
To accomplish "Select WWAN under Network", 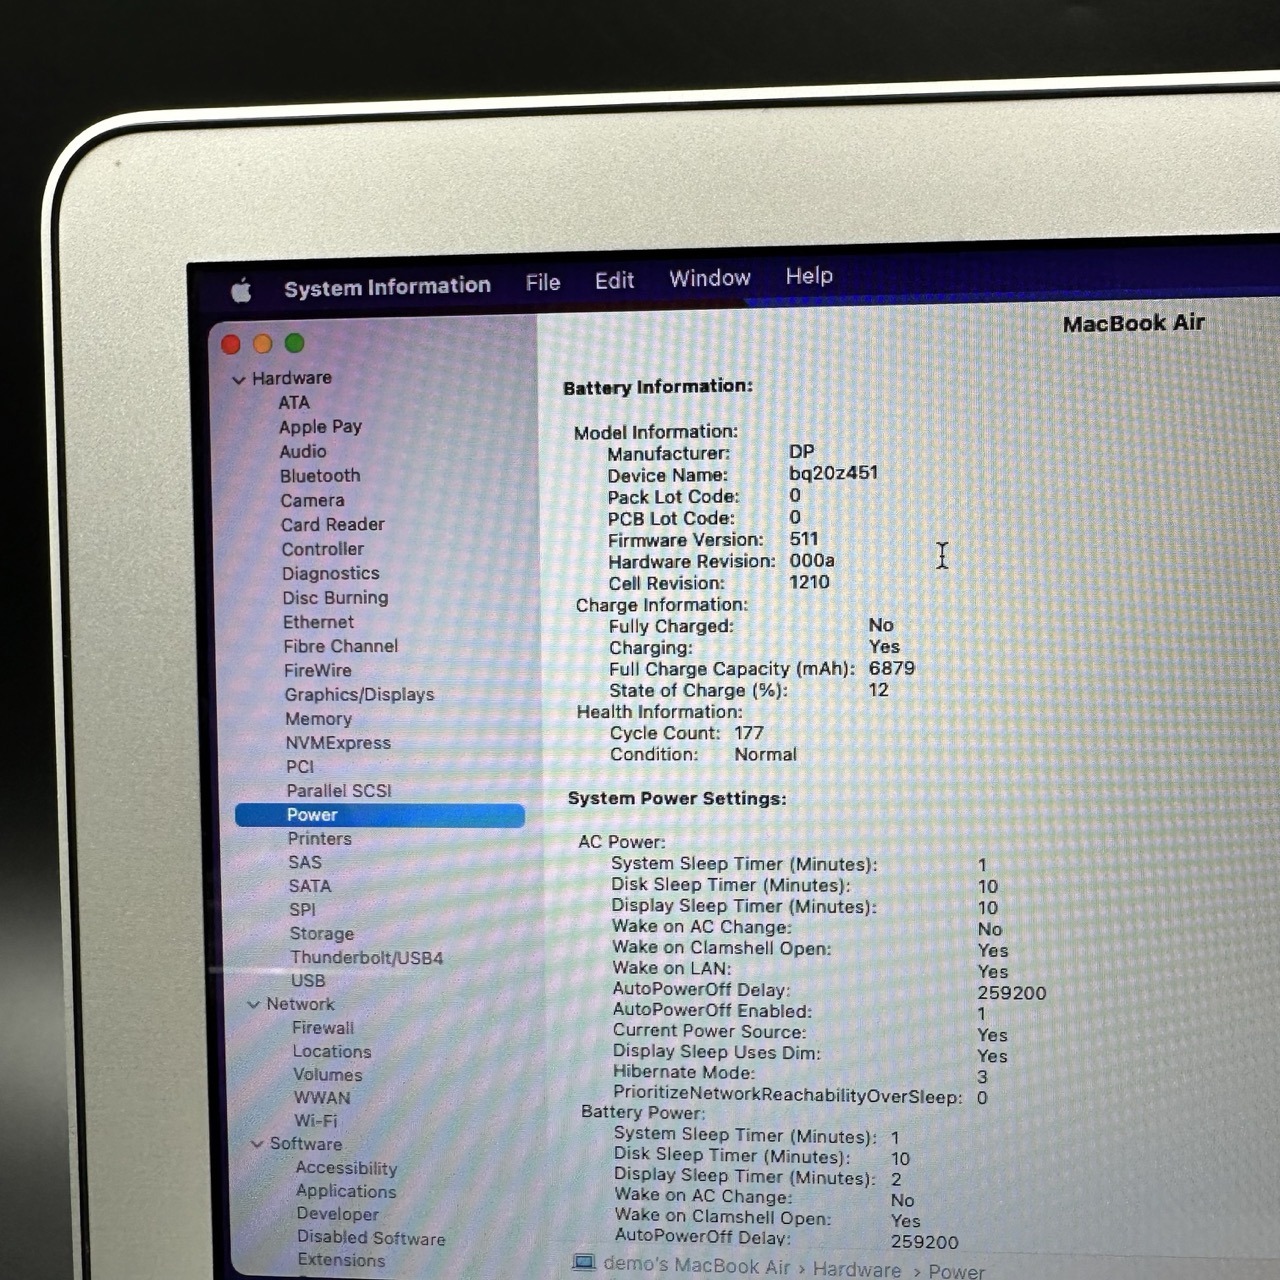I will coord(322,1098).
